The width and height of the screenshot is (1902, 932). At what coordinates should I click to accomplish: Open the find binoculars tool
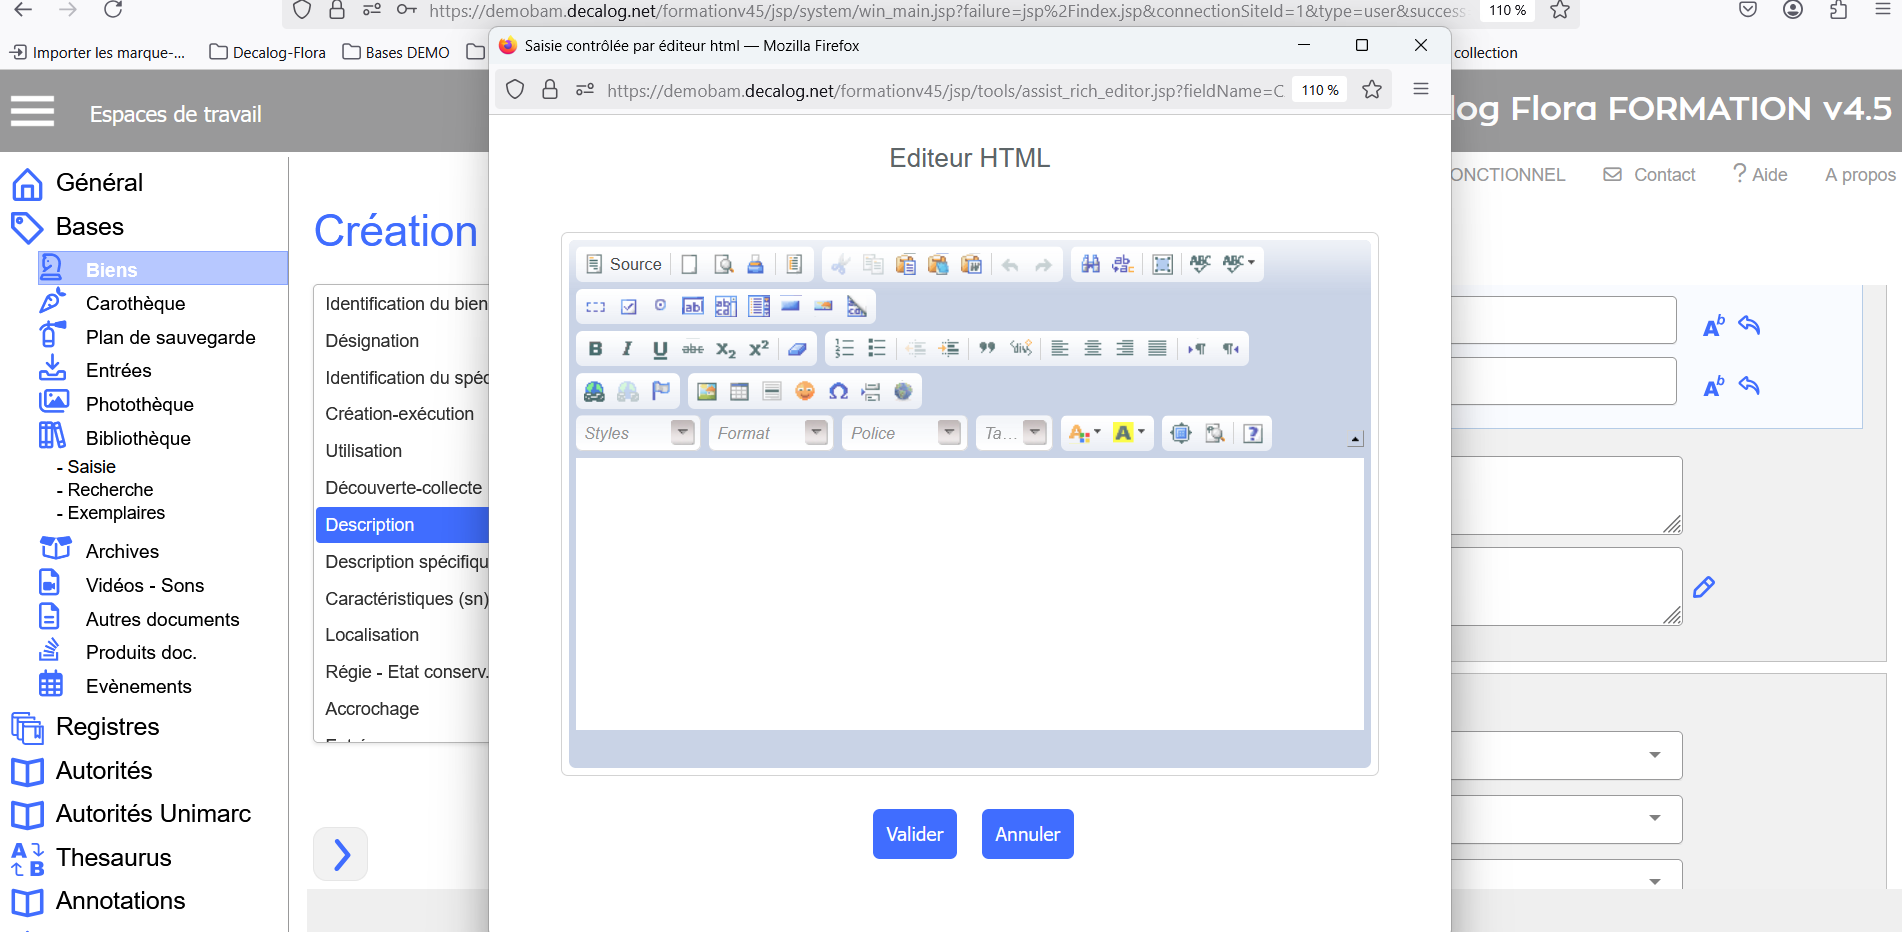pyautogui.click(x=1090, y=265)
